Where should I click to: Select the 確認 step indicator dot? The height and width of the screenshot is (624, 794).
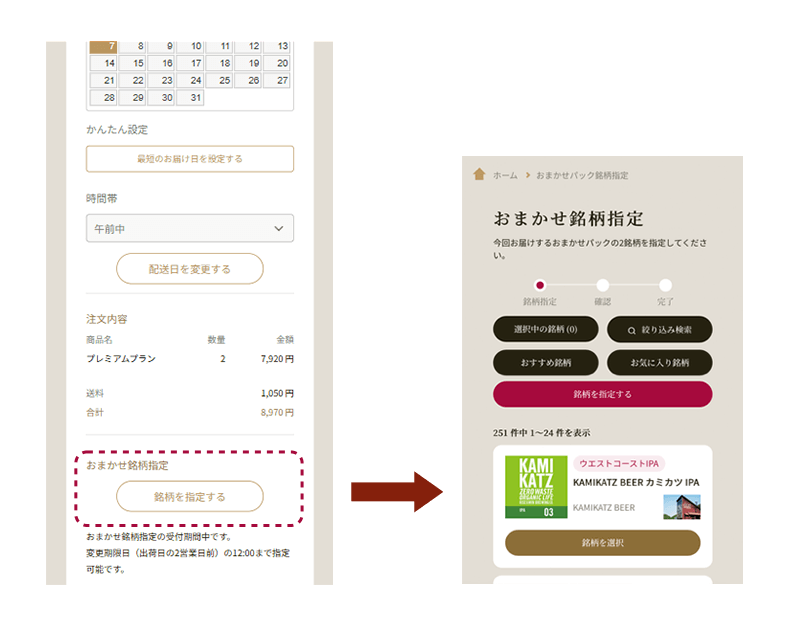point(602,285)
